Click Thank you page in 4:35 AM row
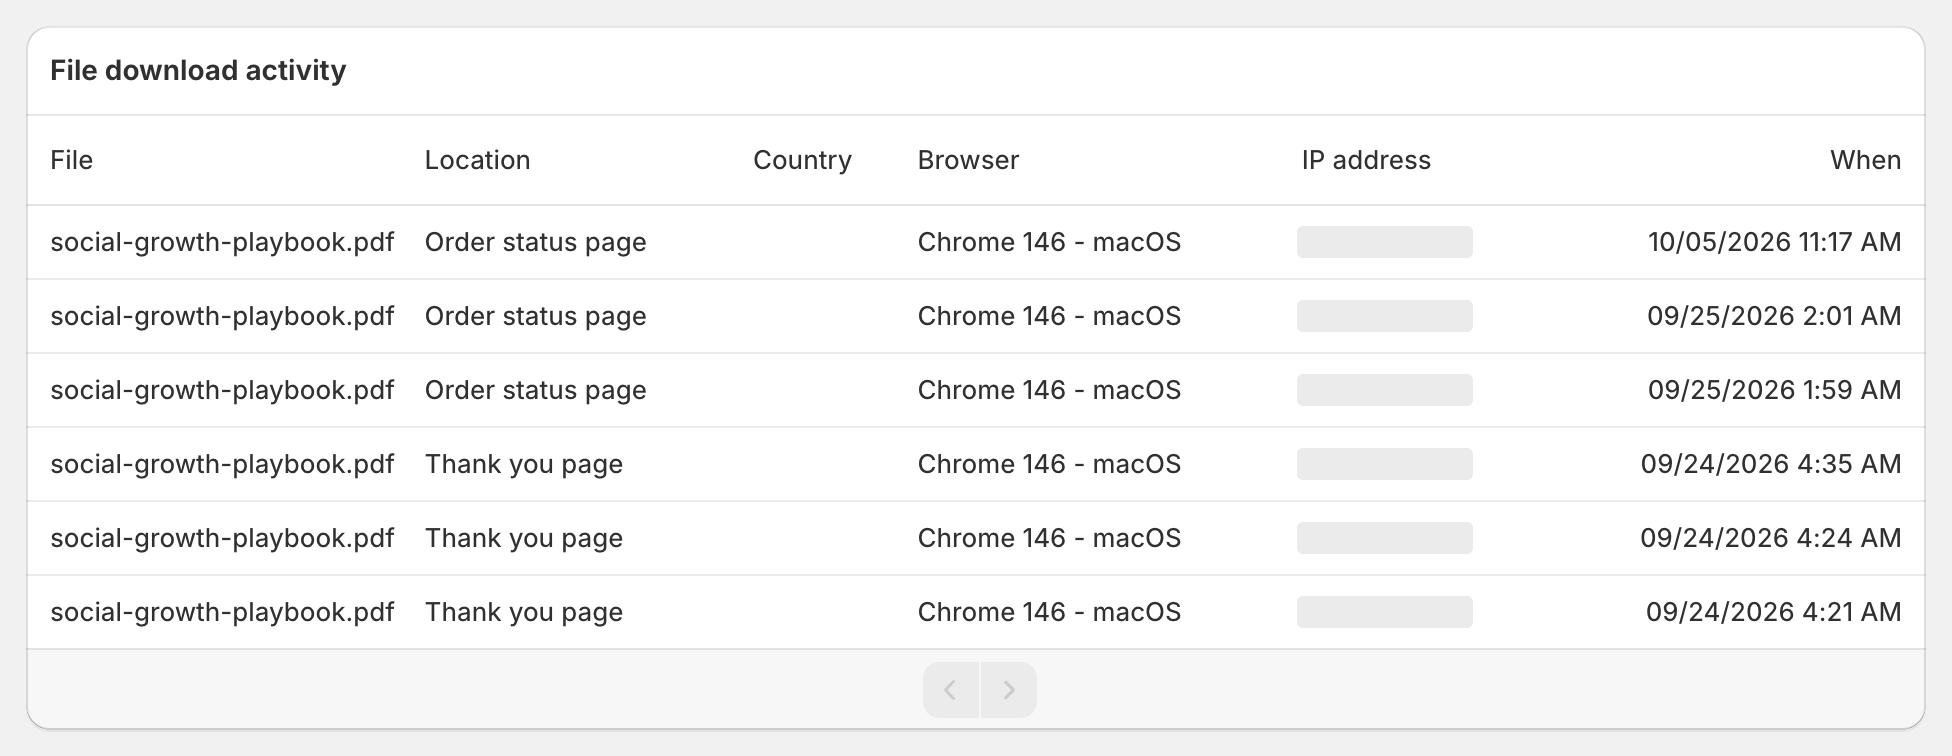 (x=524, y=464)
